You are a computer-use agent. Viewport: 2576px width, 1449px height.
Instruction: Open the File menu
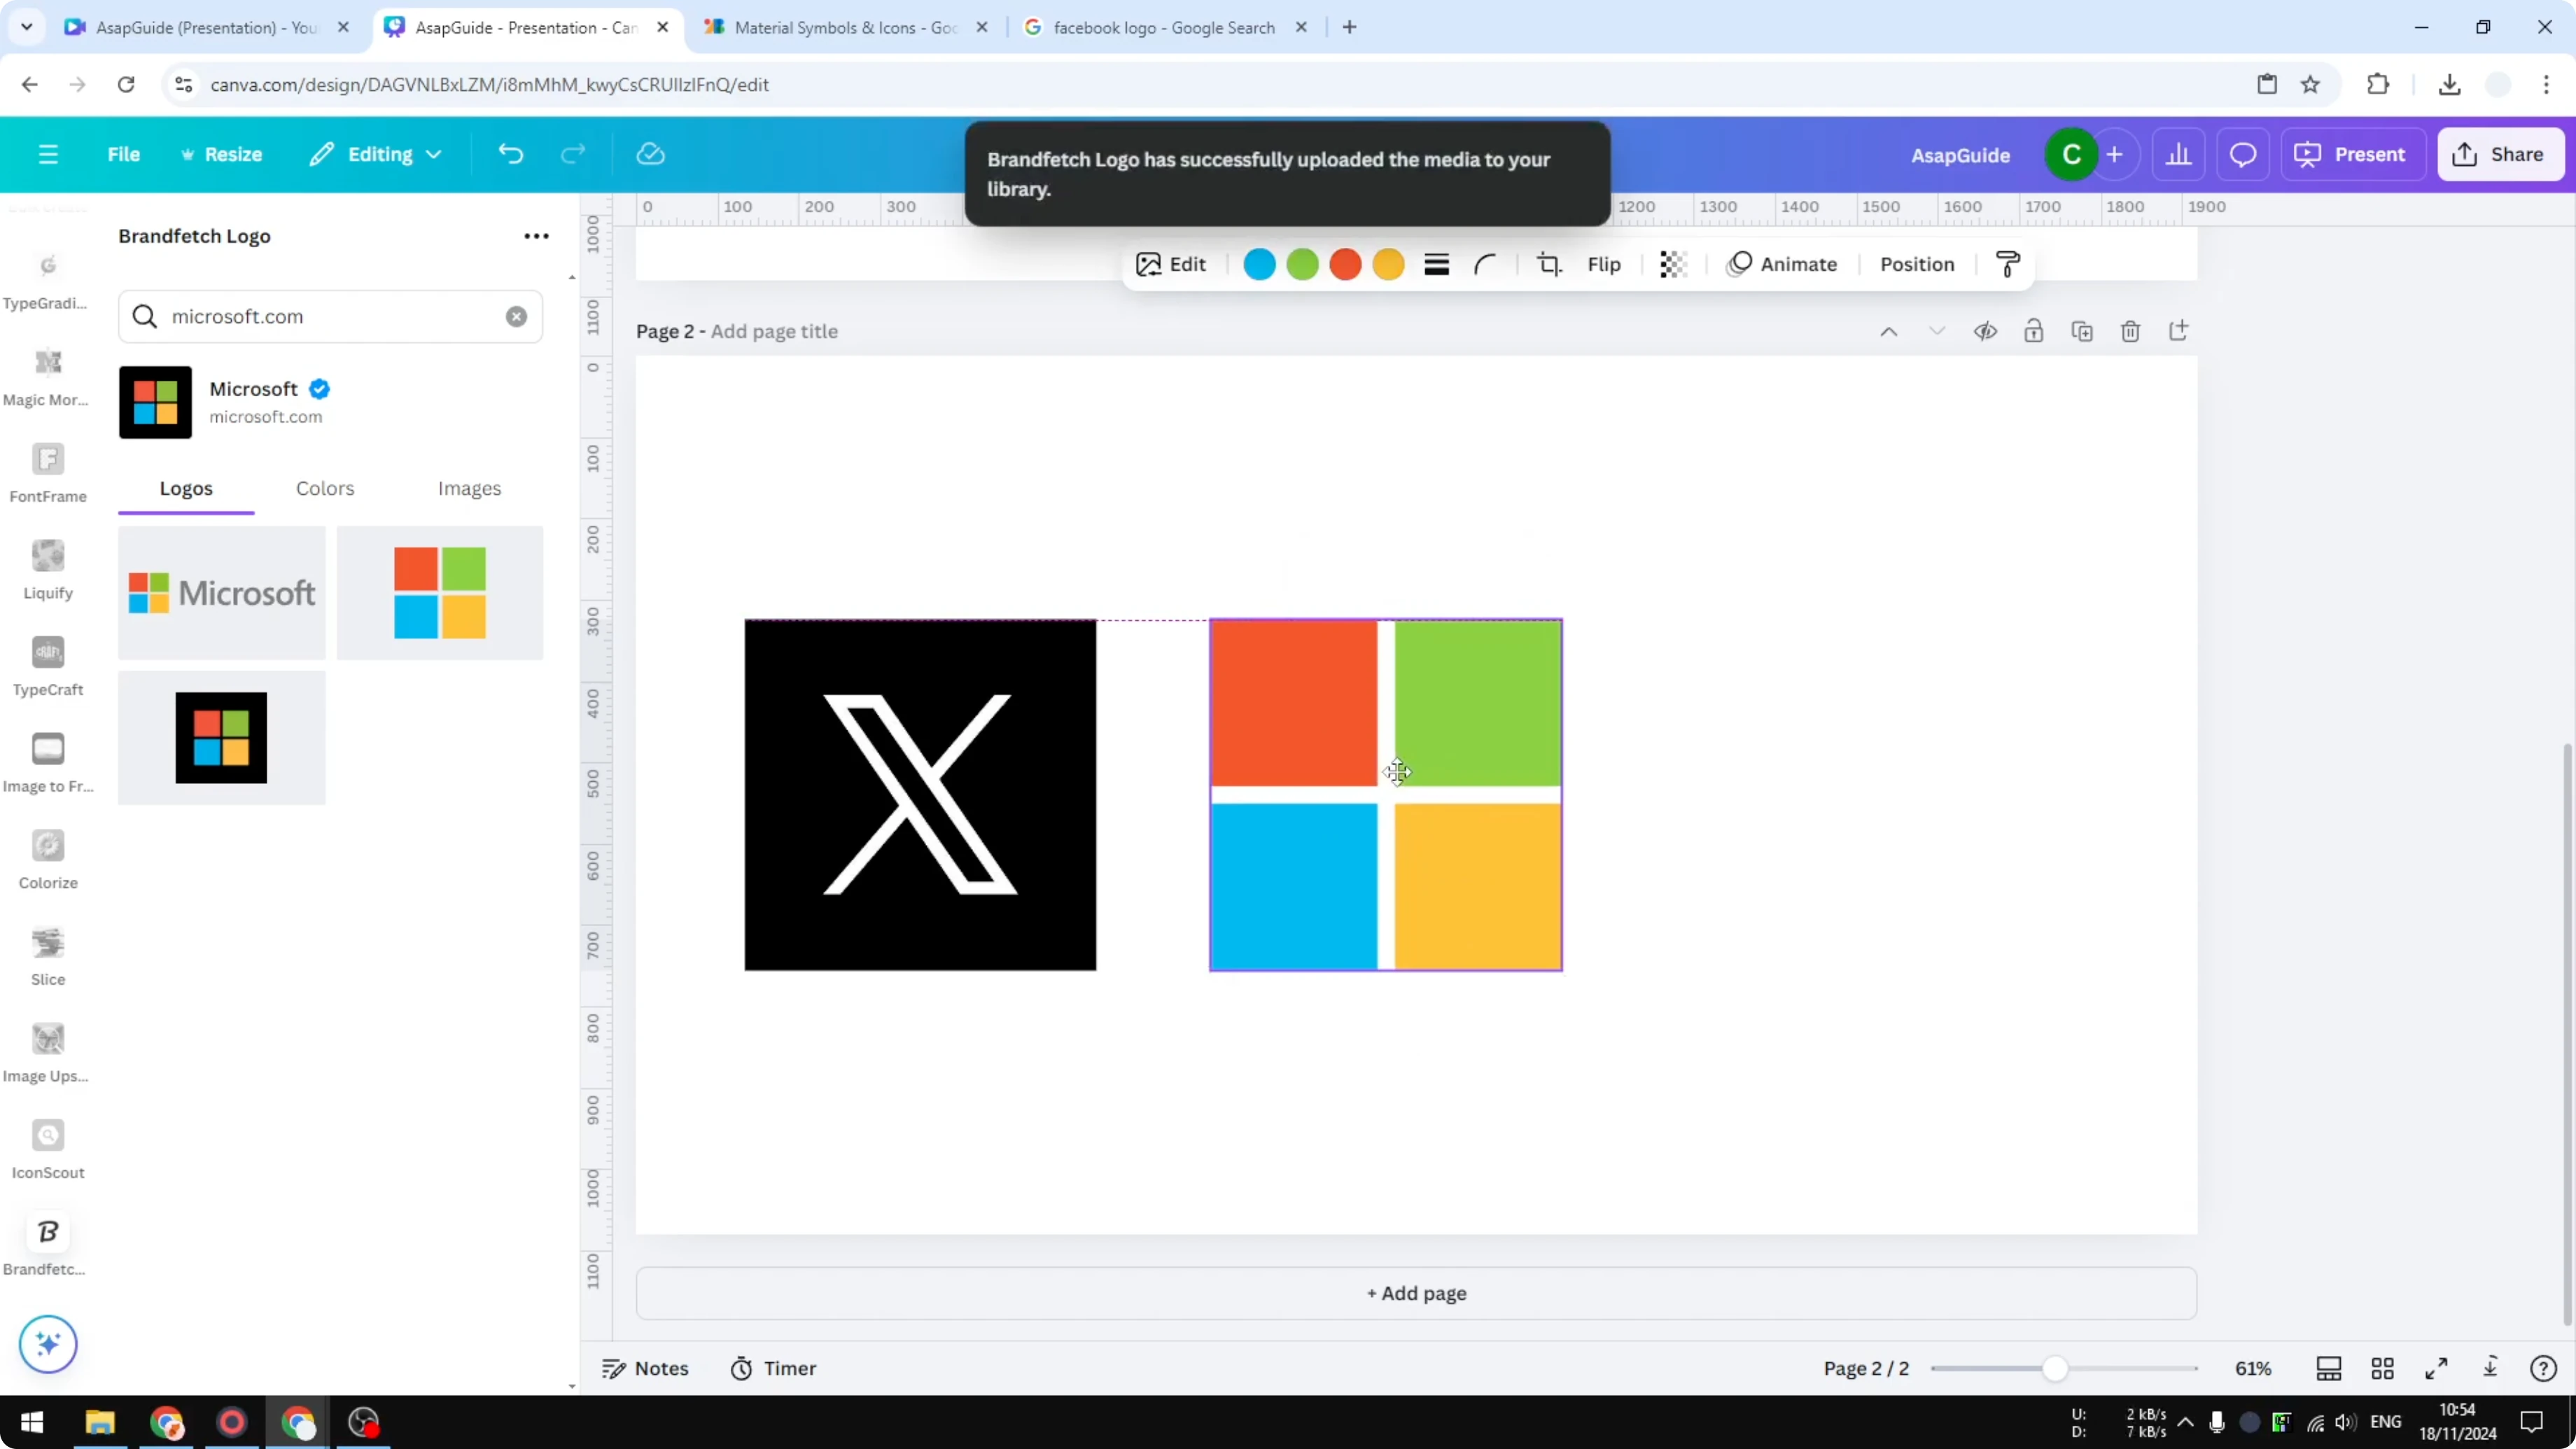124,154
